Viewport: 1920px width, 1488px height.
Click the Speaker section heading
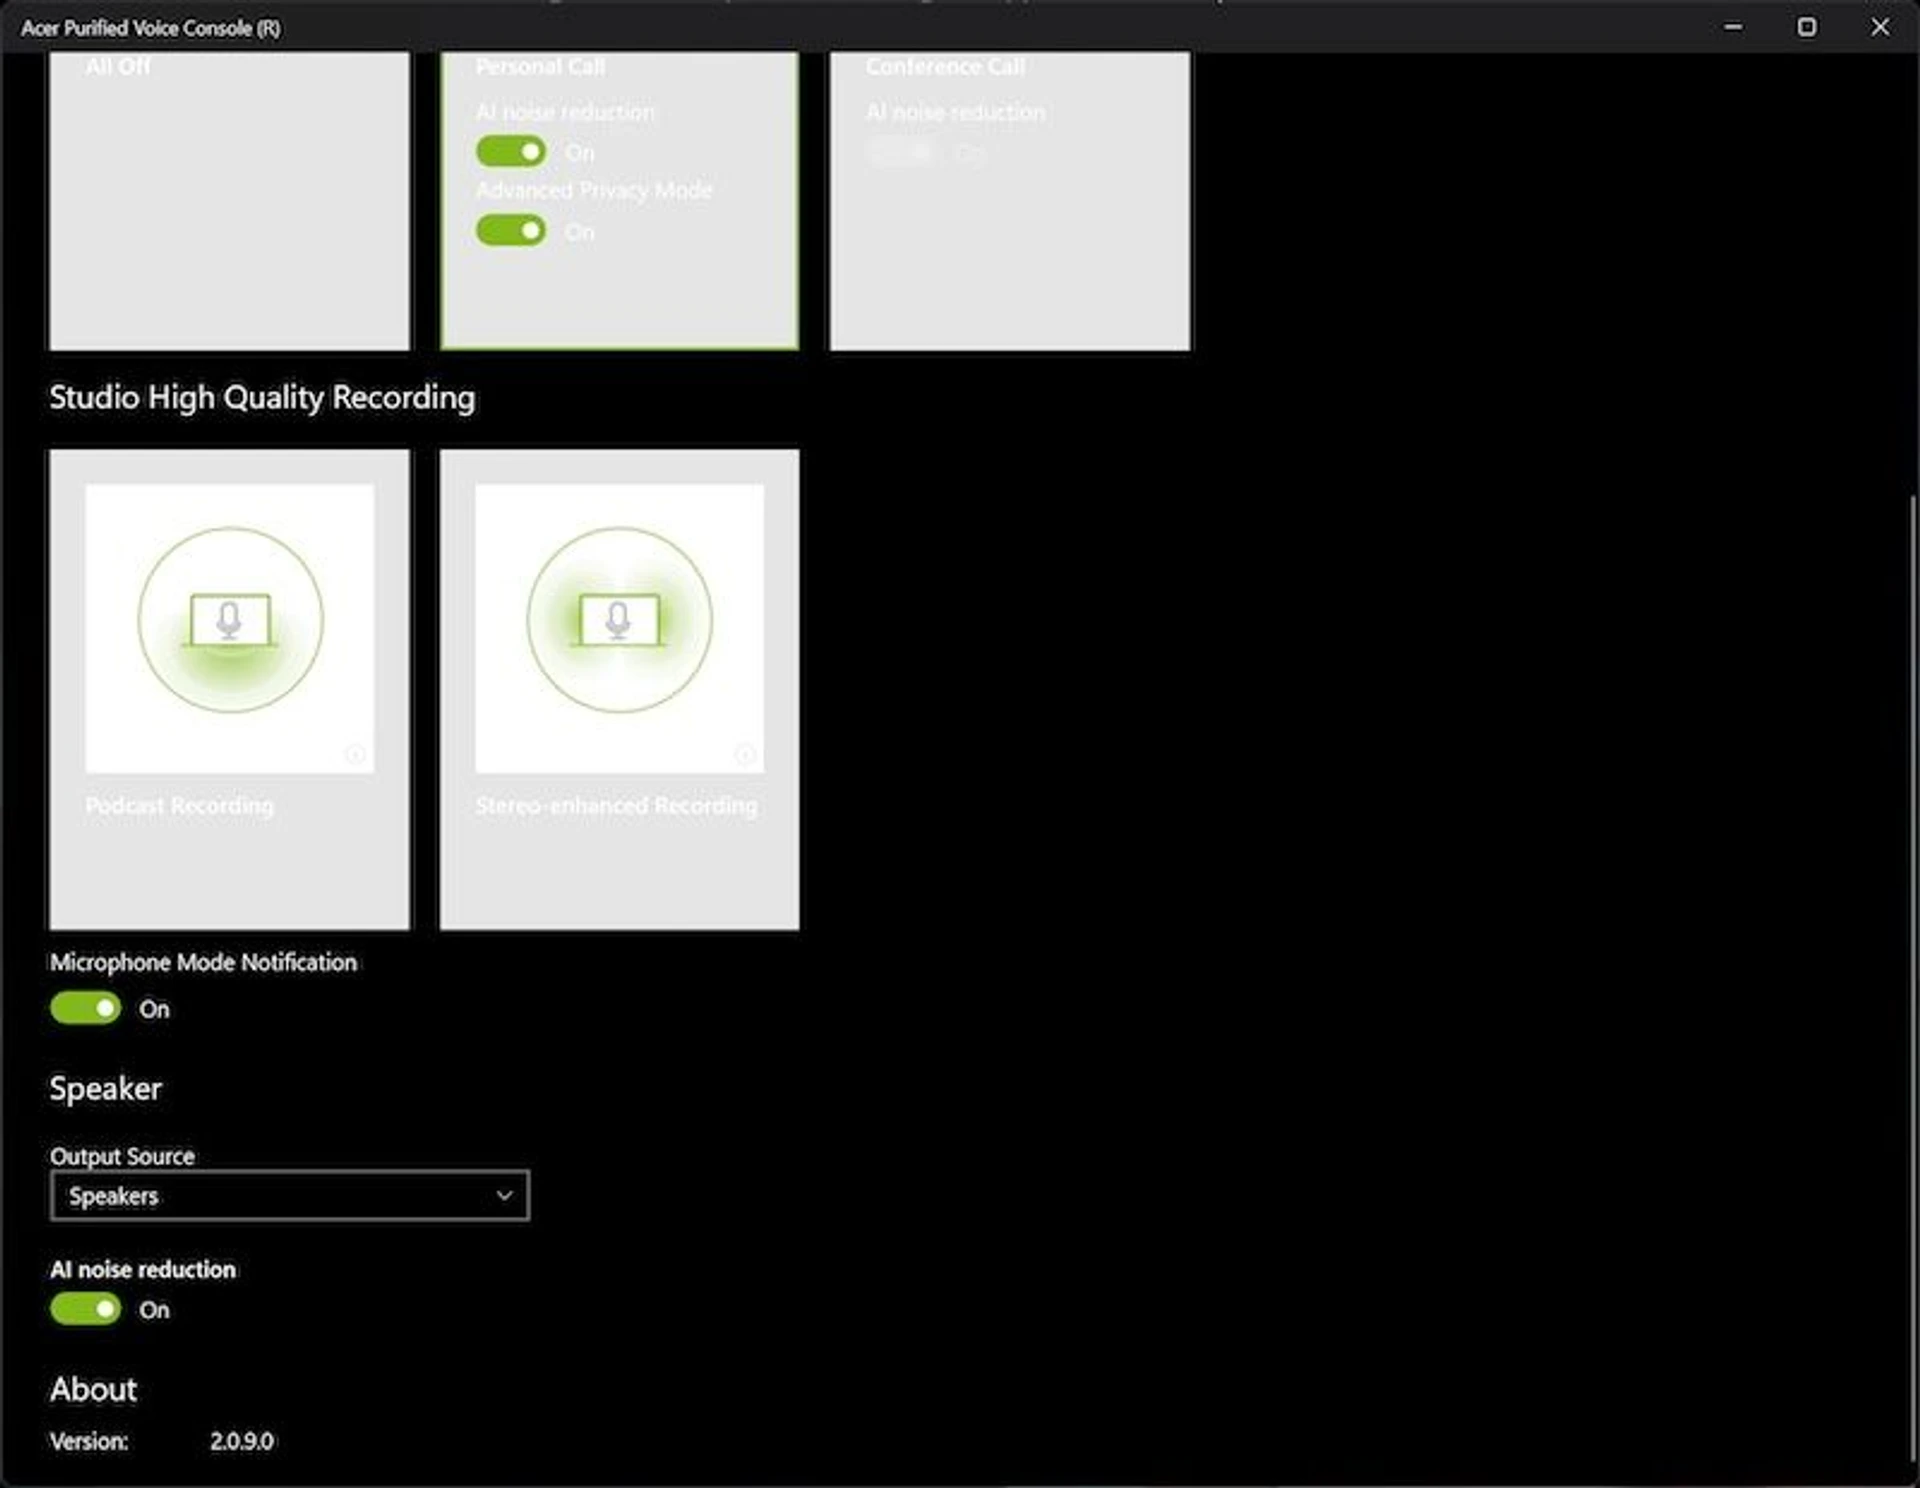point(105,1089)
